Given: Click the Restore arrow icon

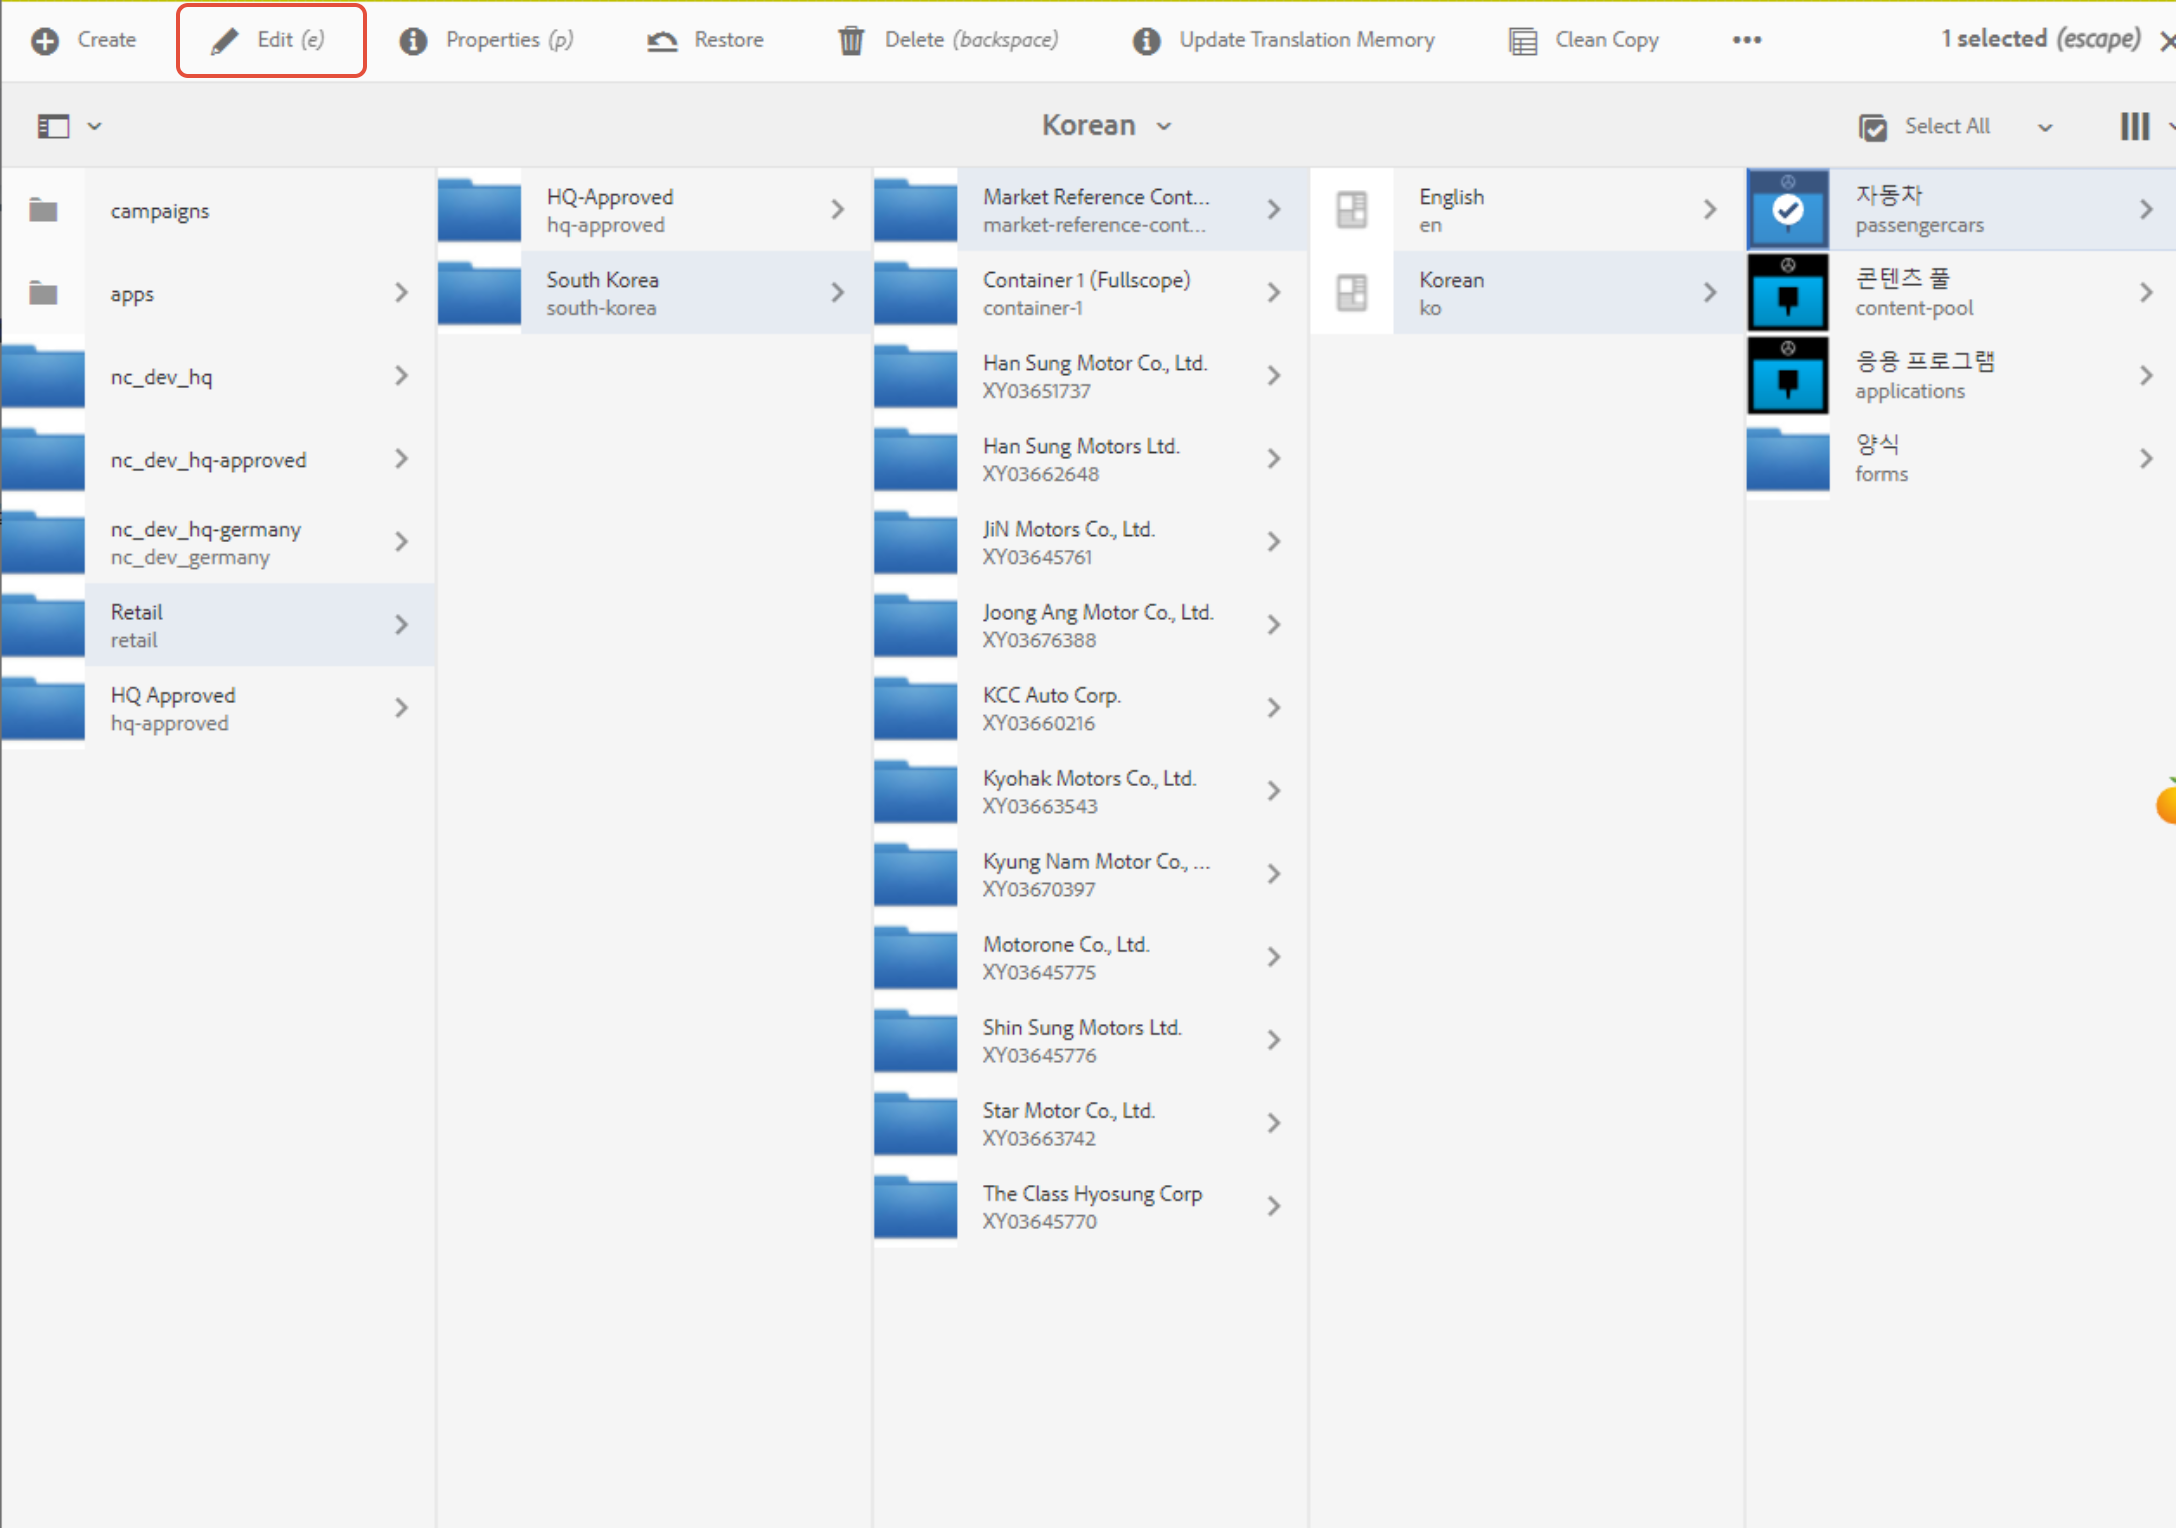Looking at the screenshot, I should [662, 40].
